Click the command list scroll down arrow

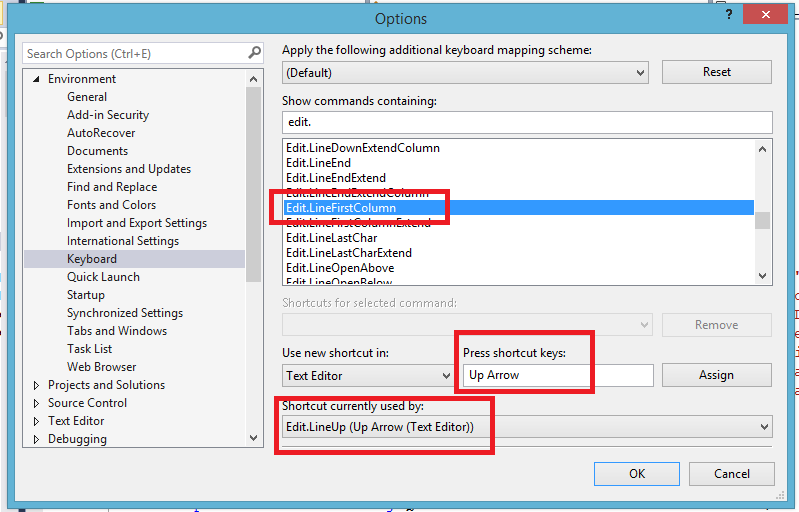763,276
